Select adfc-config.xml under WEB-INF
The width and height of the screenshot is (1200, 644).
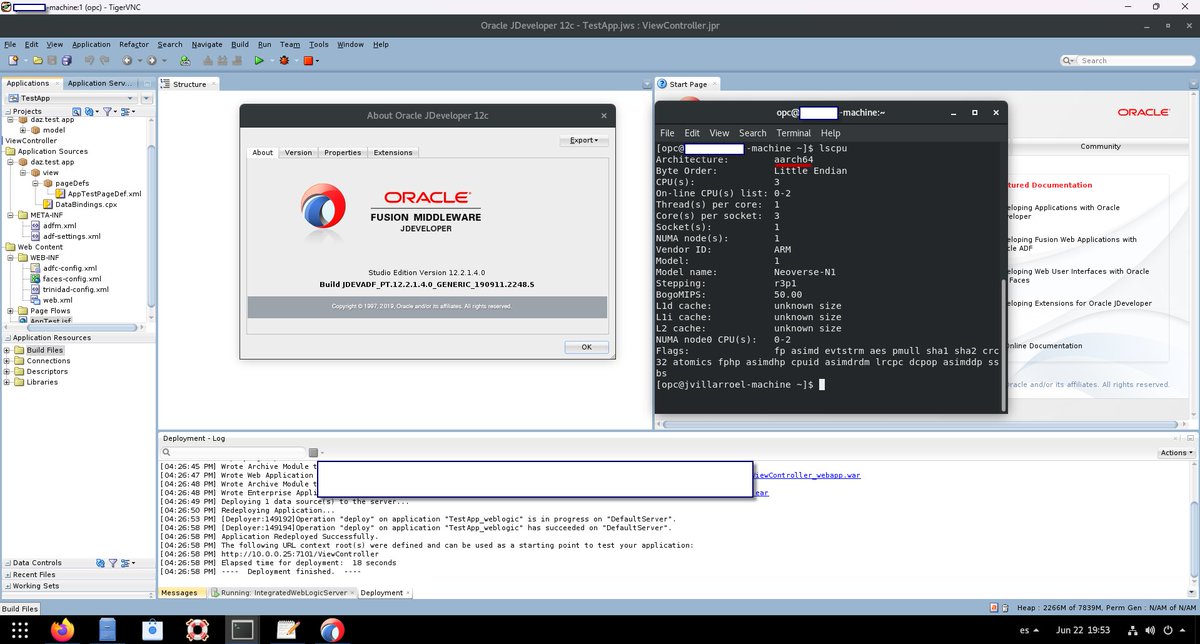coord(63,268)
